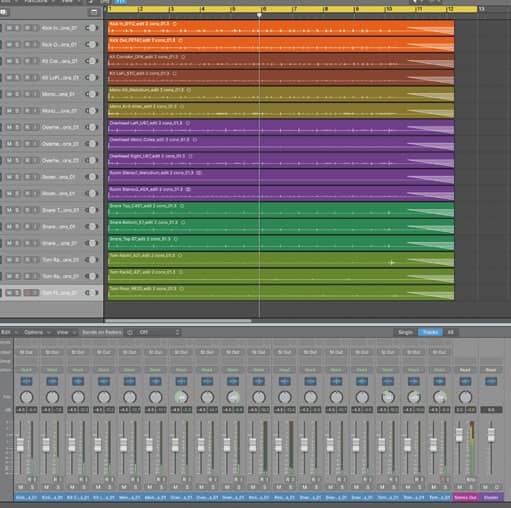This screenshot has width=511, height=508.
Task: Open Read automation mode on Kit L strip
Action: (104, 370)
